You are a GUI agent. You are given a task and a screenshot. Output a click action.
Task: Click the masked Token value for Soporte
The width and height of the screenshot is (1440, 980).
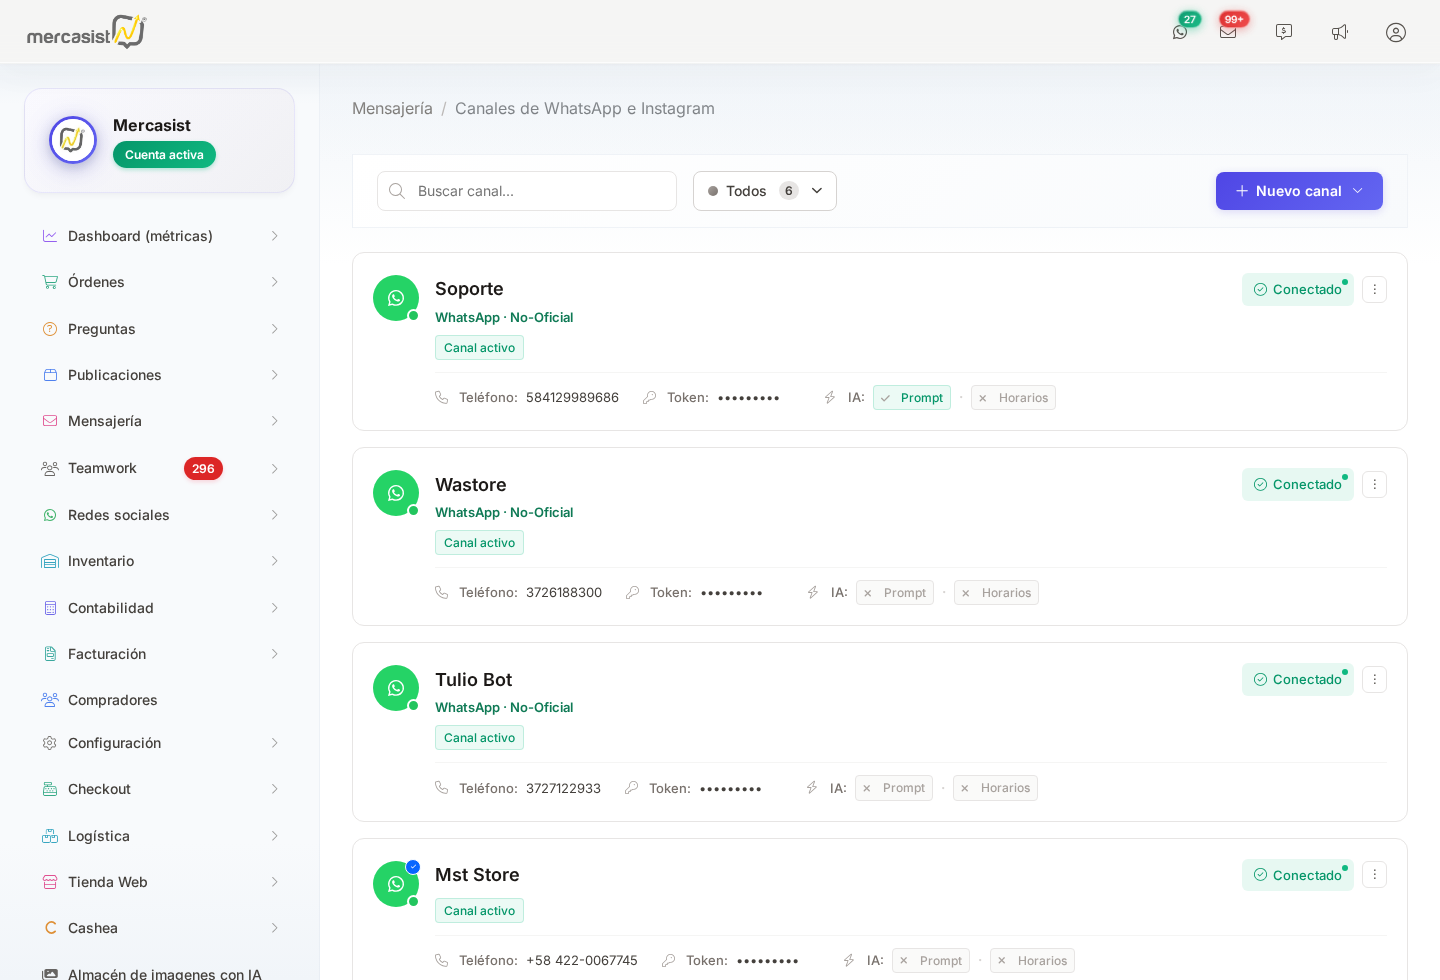749,398
